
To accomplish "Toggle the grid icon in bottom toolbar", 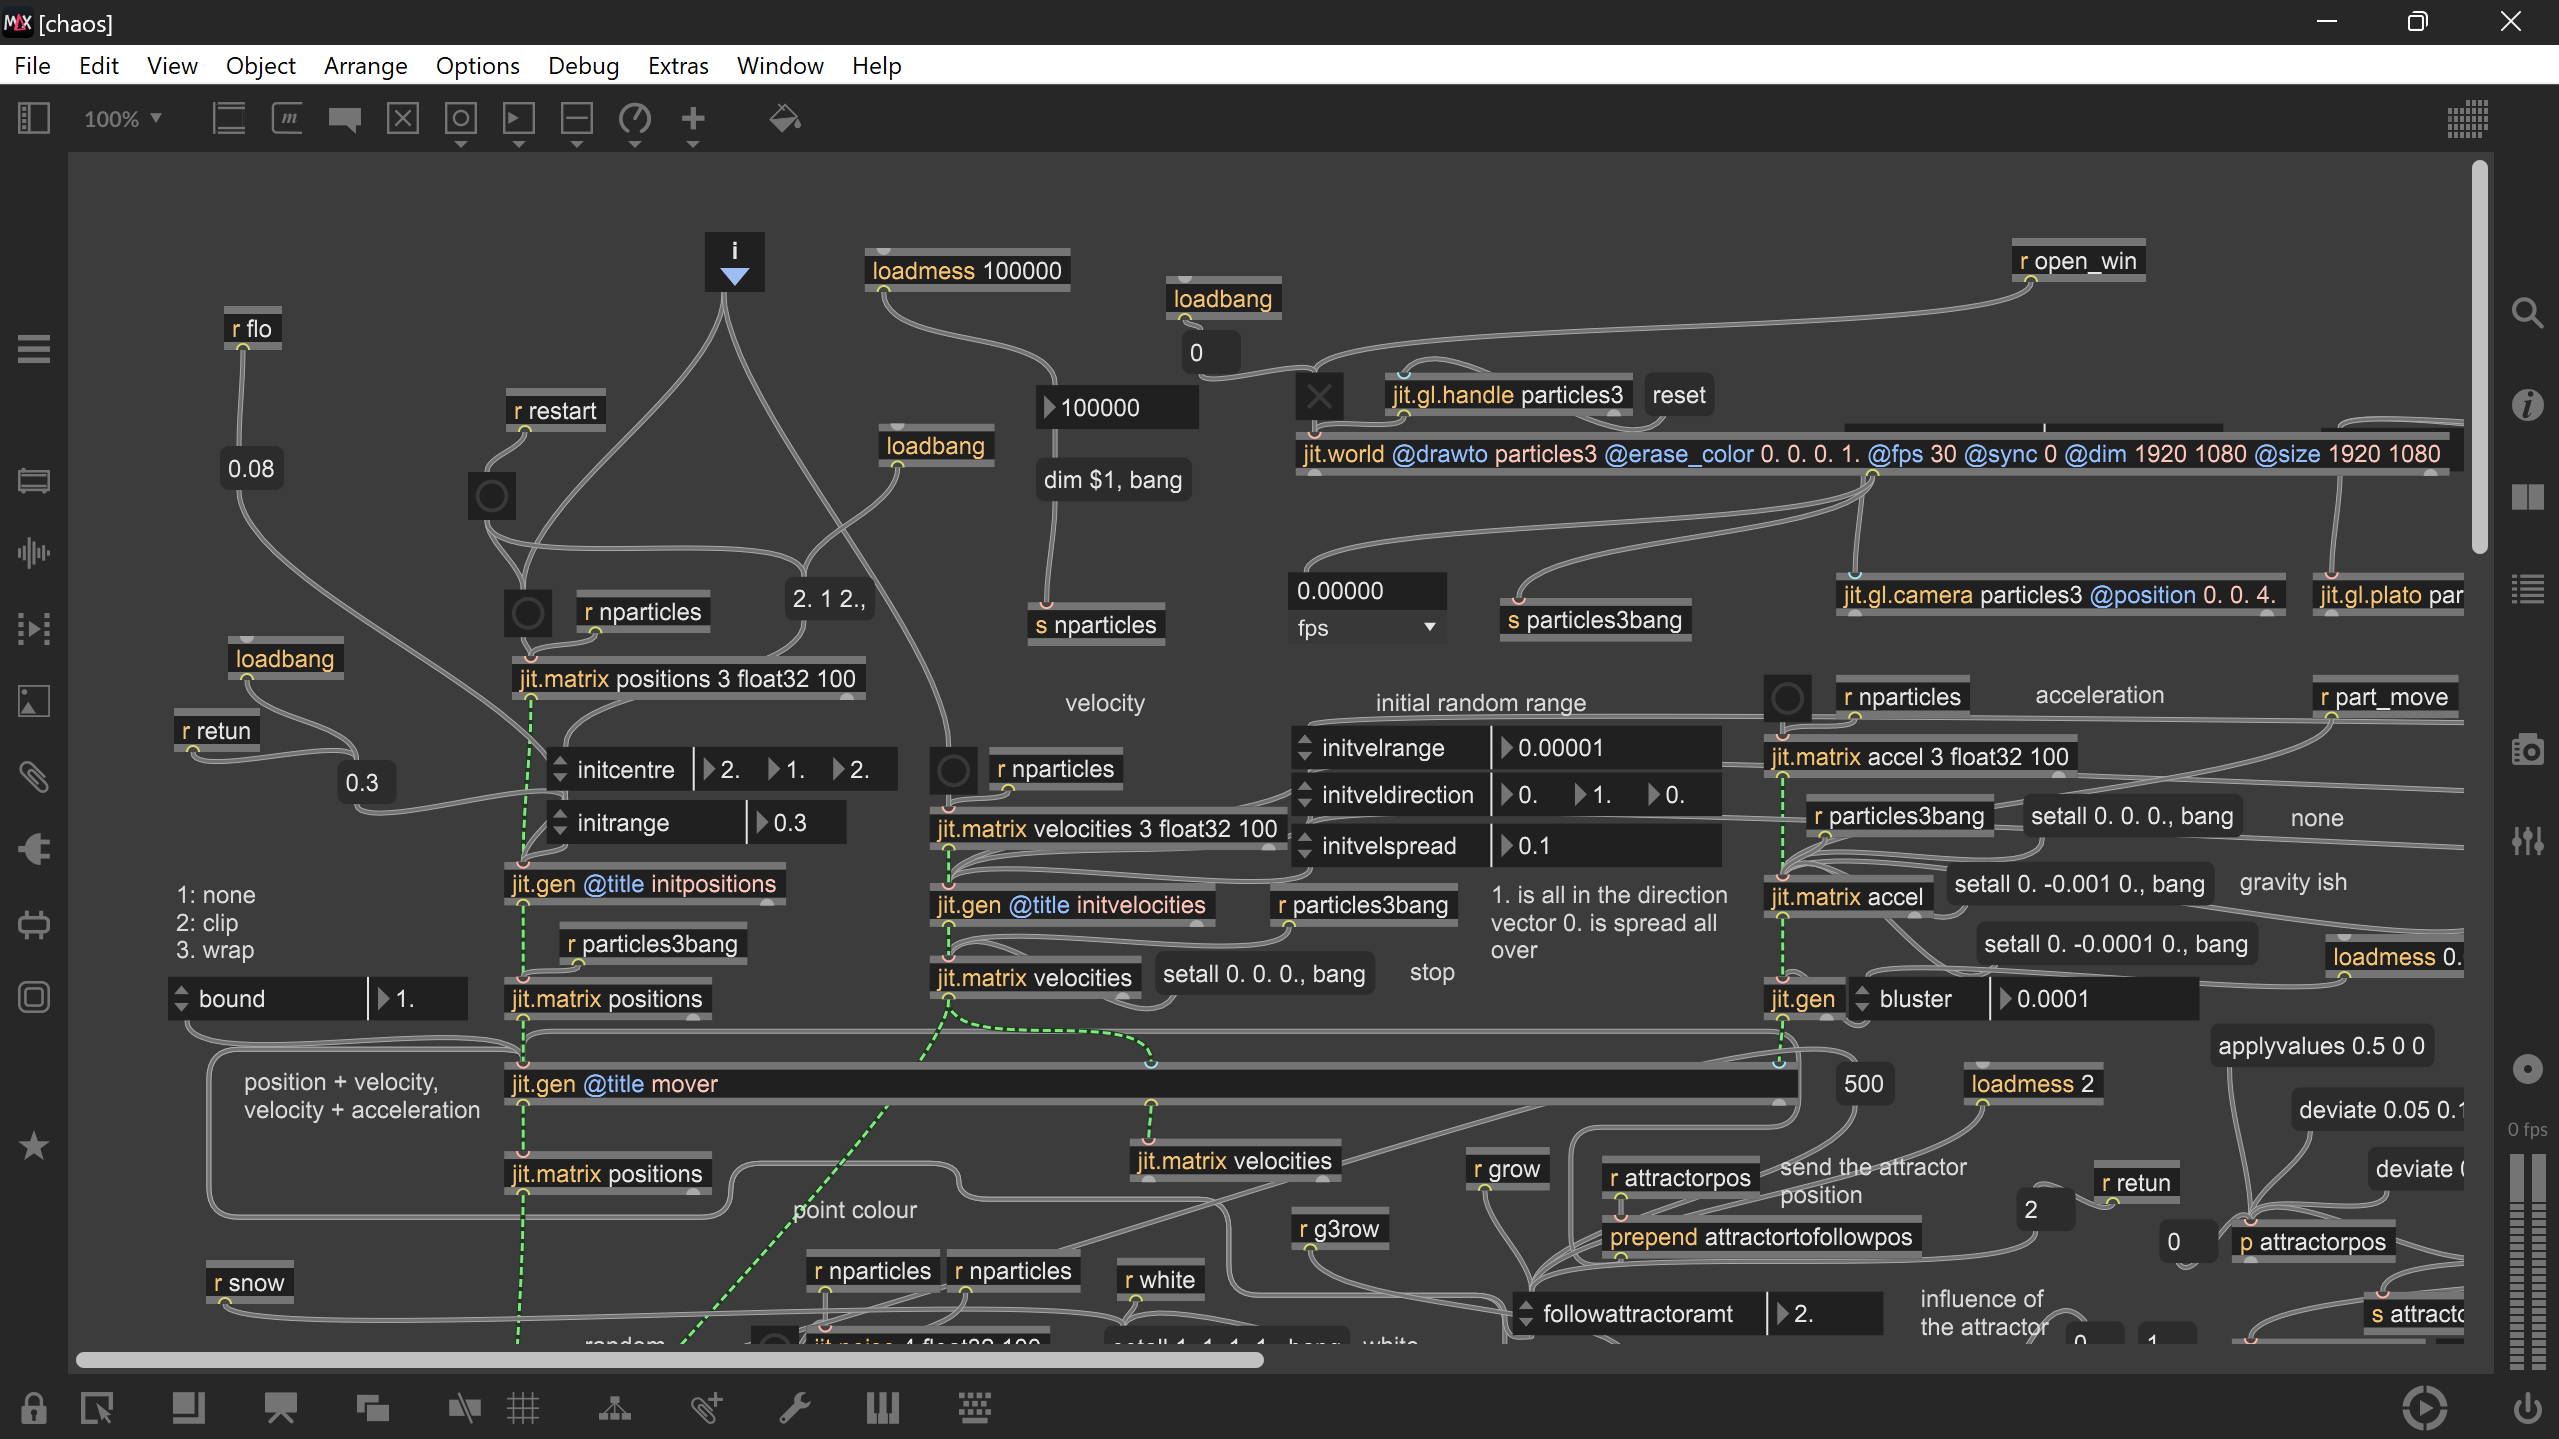I will 523,1408.
